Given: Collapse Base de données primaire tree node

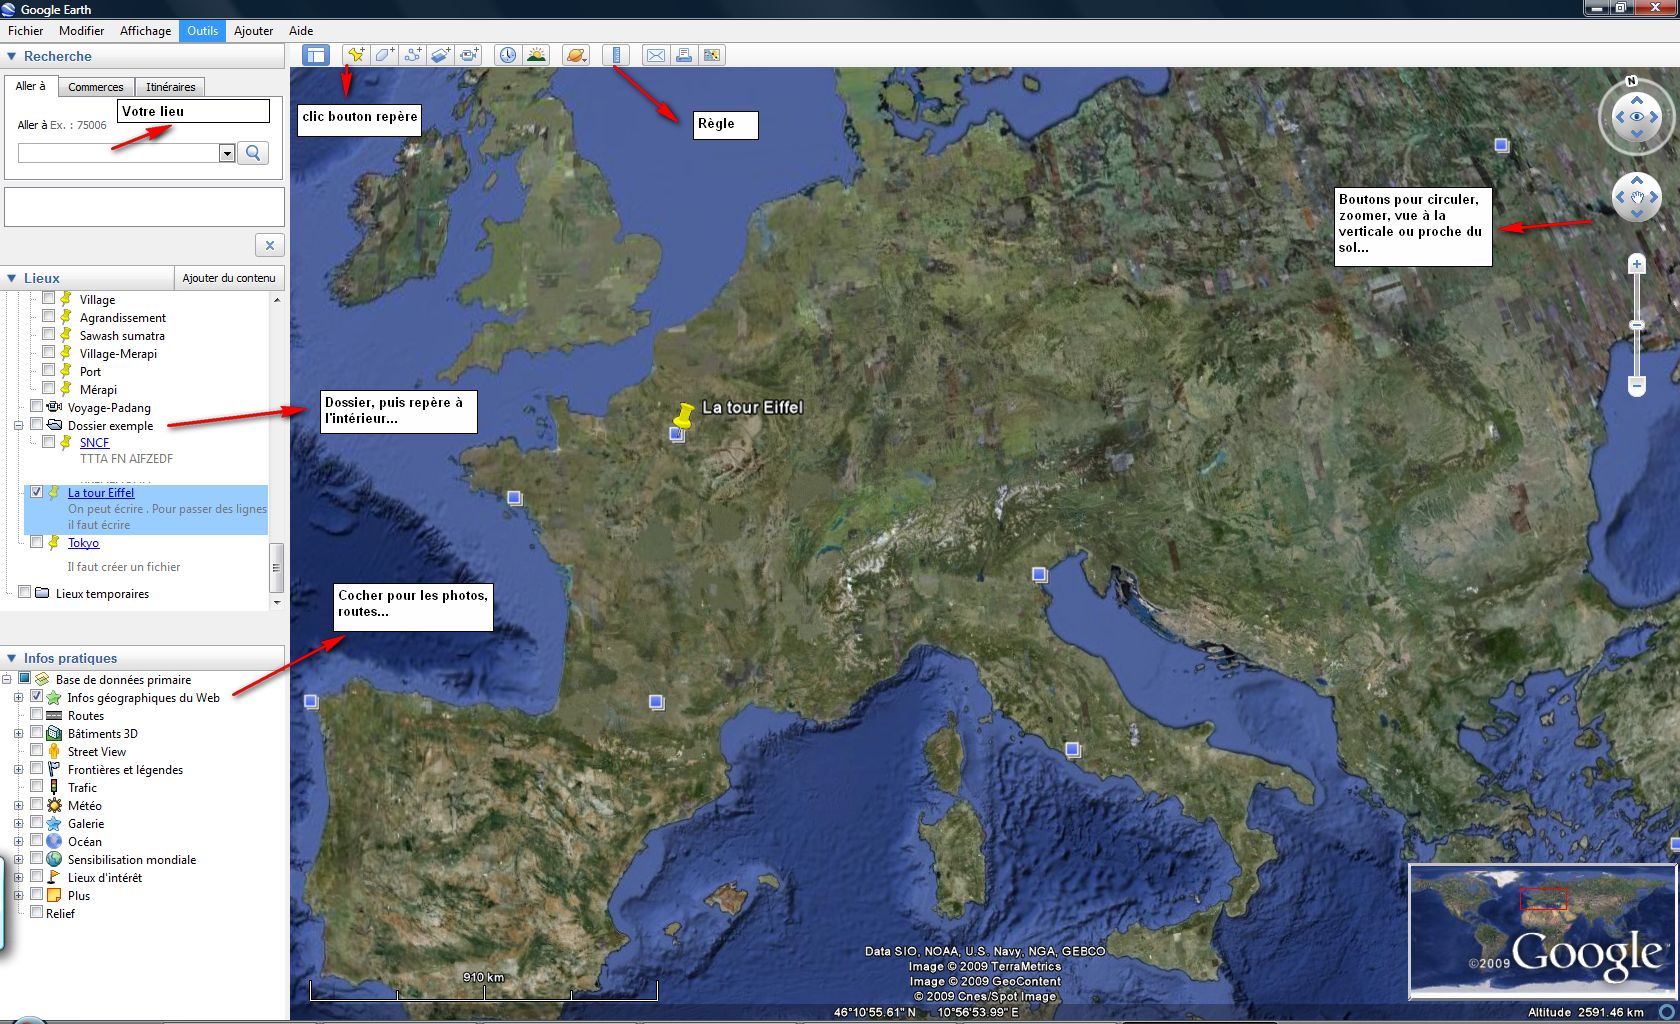Looking at the screenshot, I should 7,679.
